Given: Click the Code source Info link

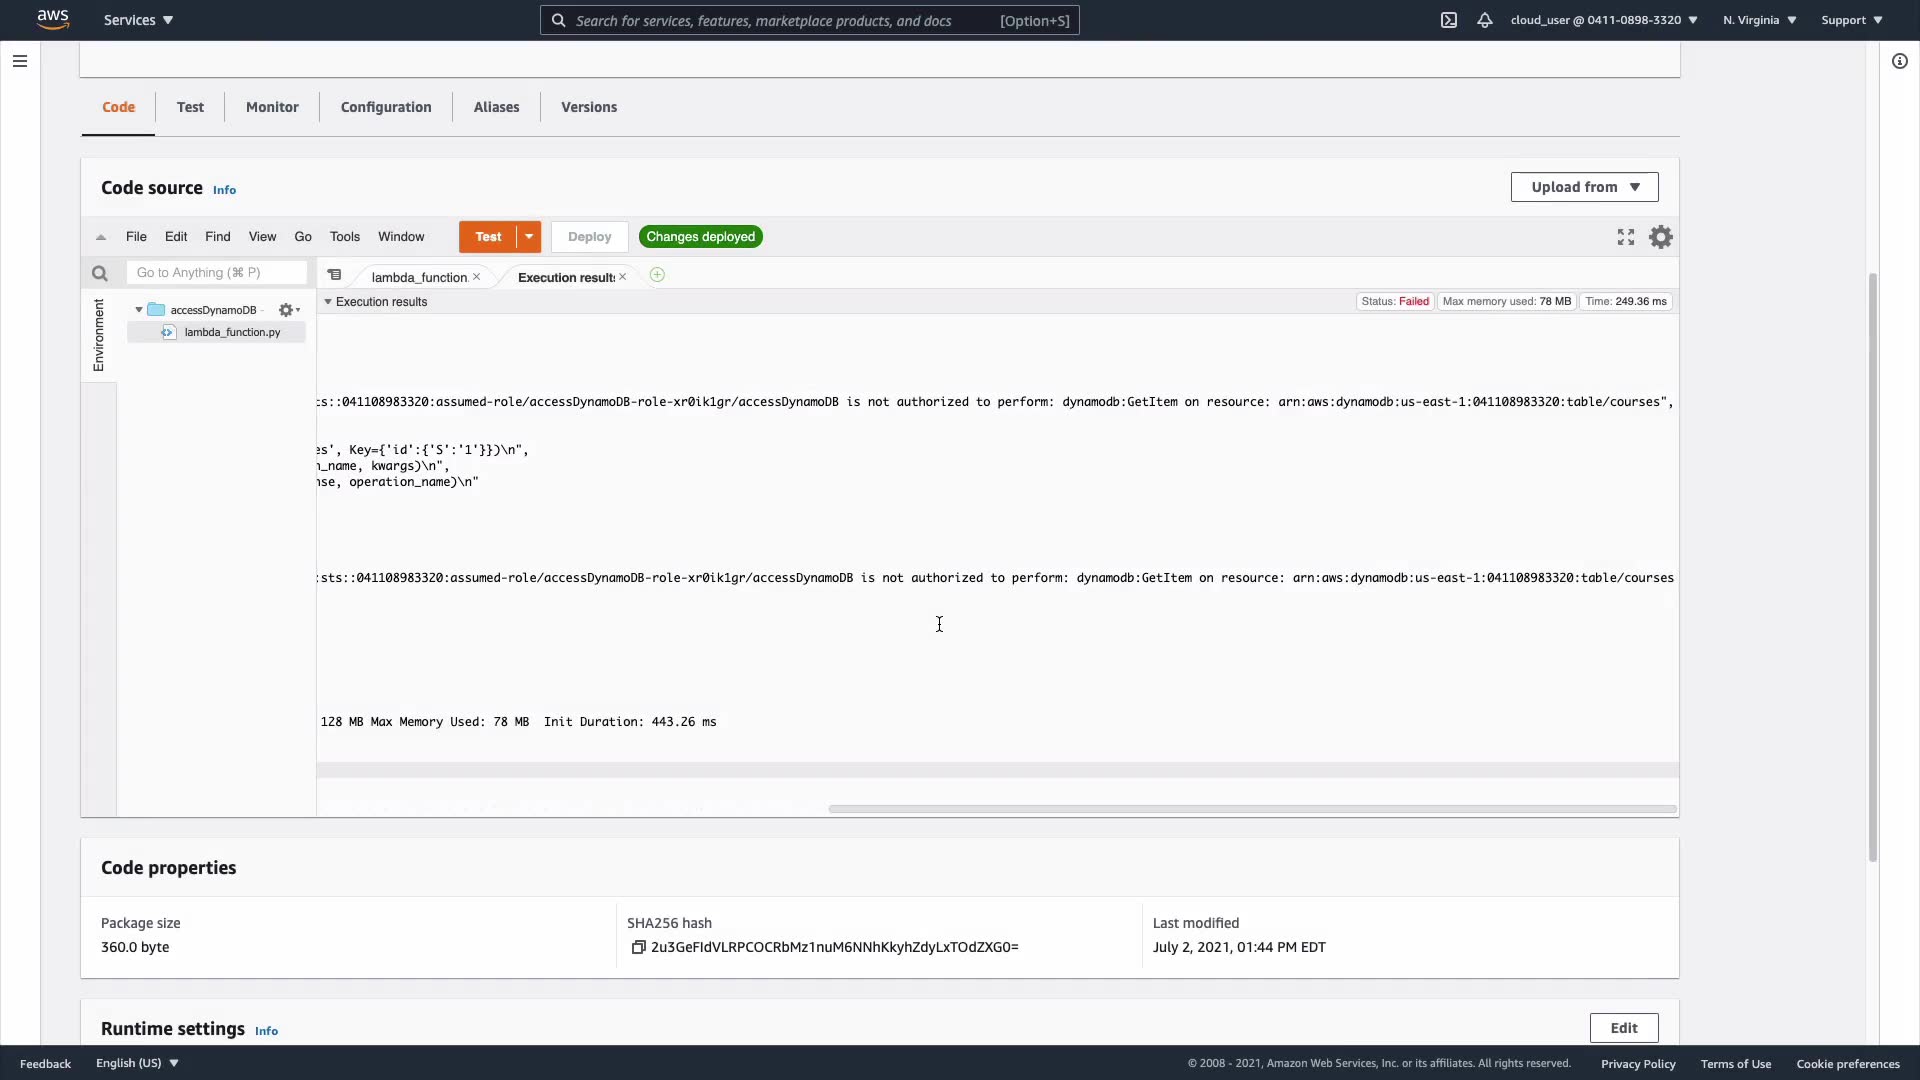Looking at the screenshot, I should 224,190.
